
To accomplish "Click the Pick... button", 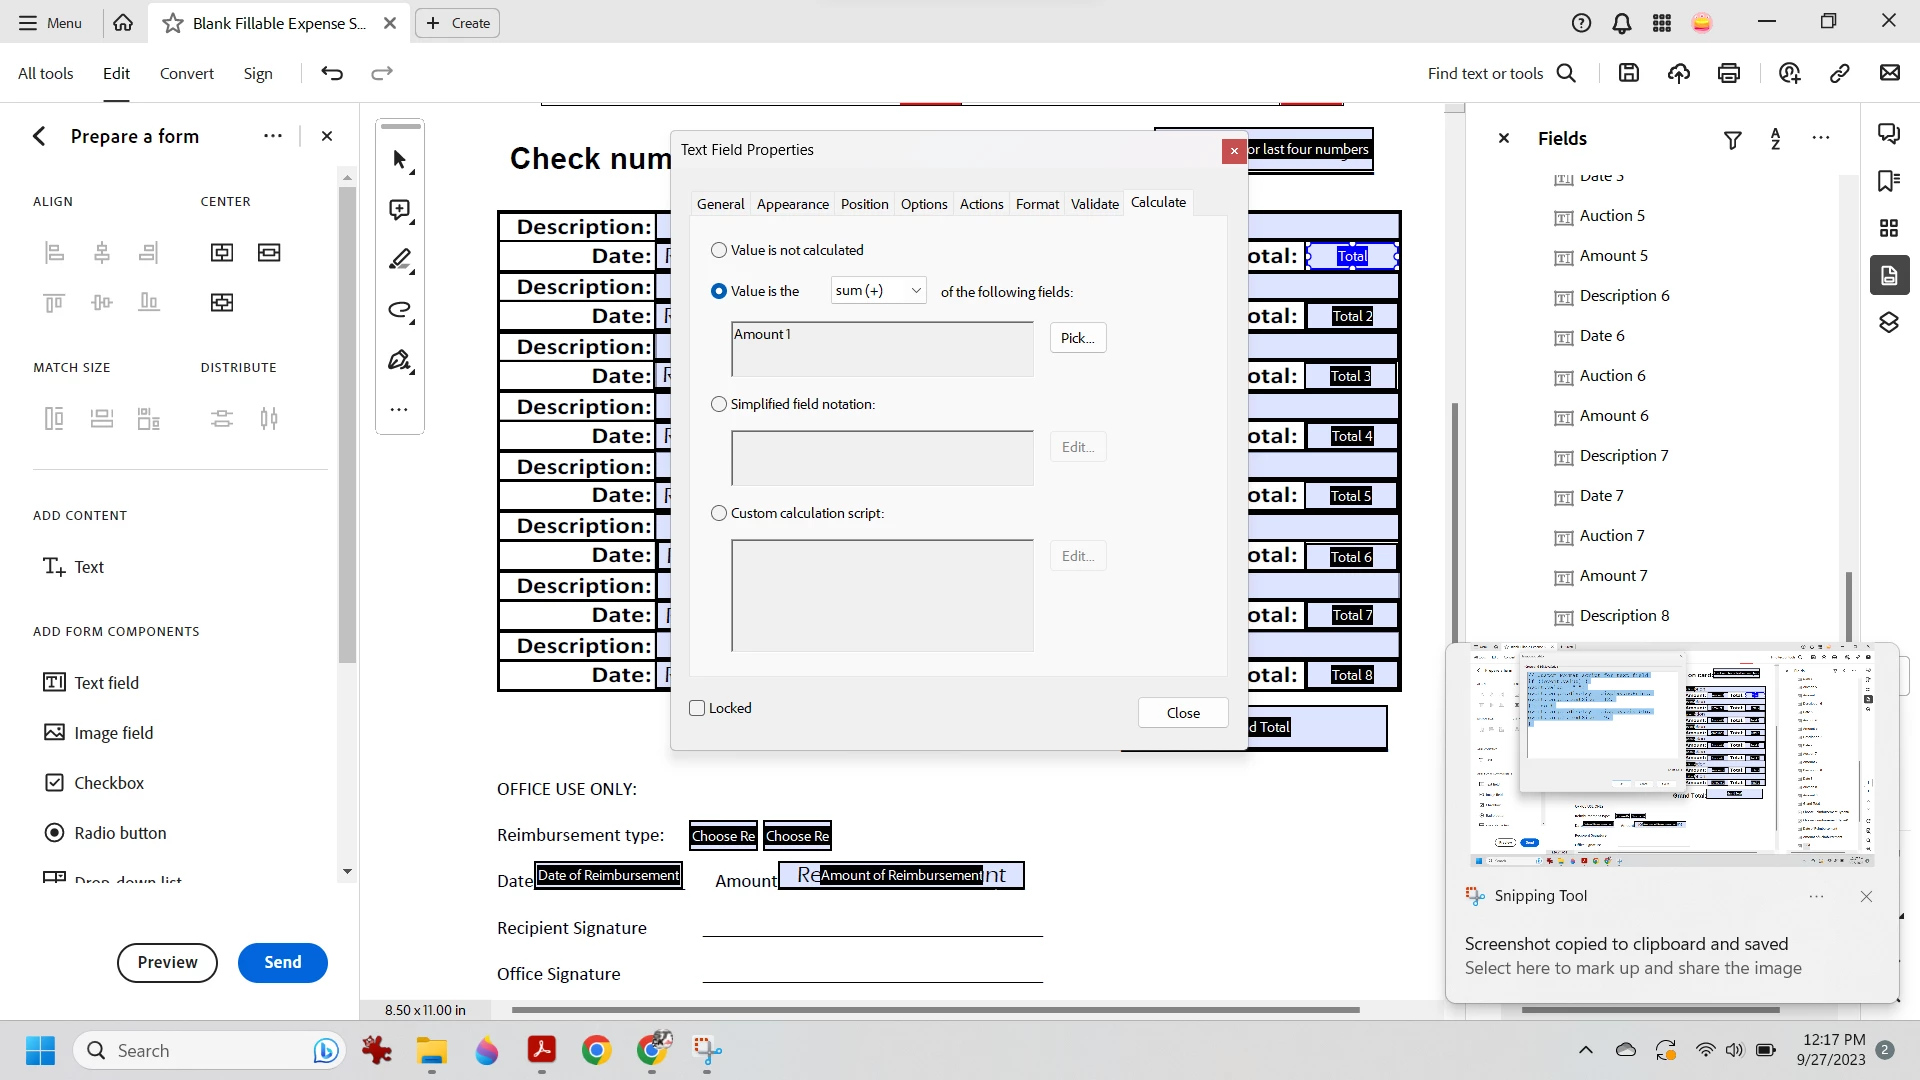I will (x=1078, y=338).
